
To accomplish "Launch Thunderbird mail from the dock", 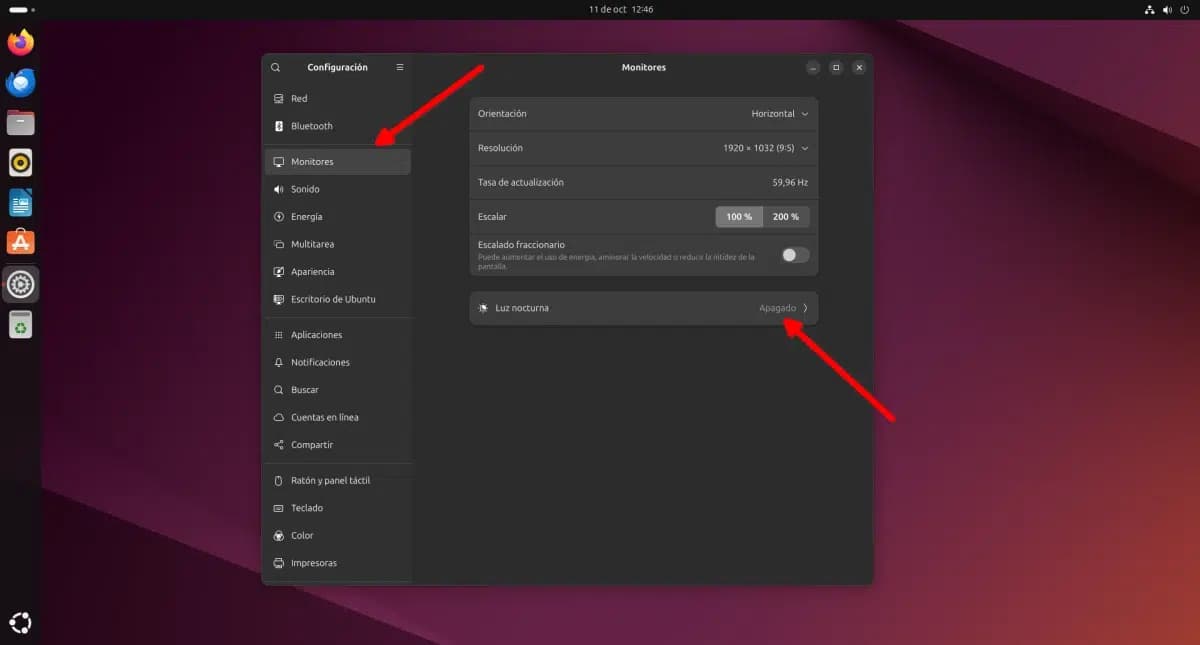I will point(21,83).
